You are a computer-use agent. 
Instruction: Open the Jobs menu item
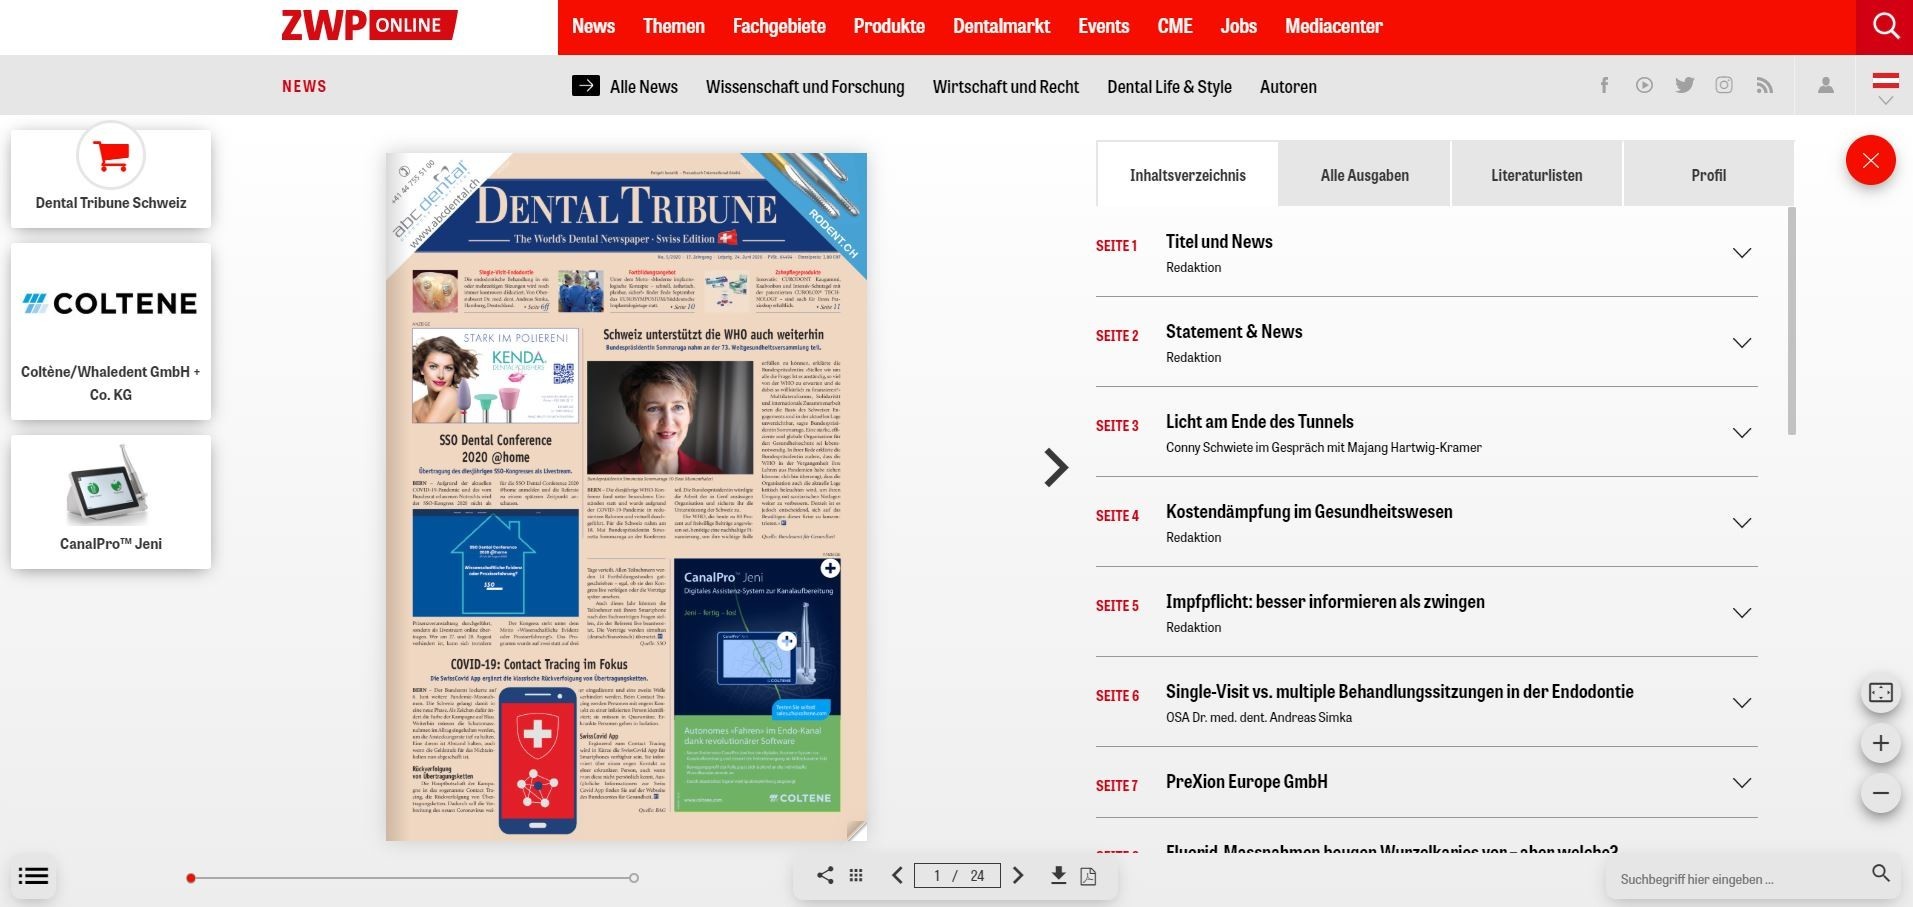pos(1238,26)
